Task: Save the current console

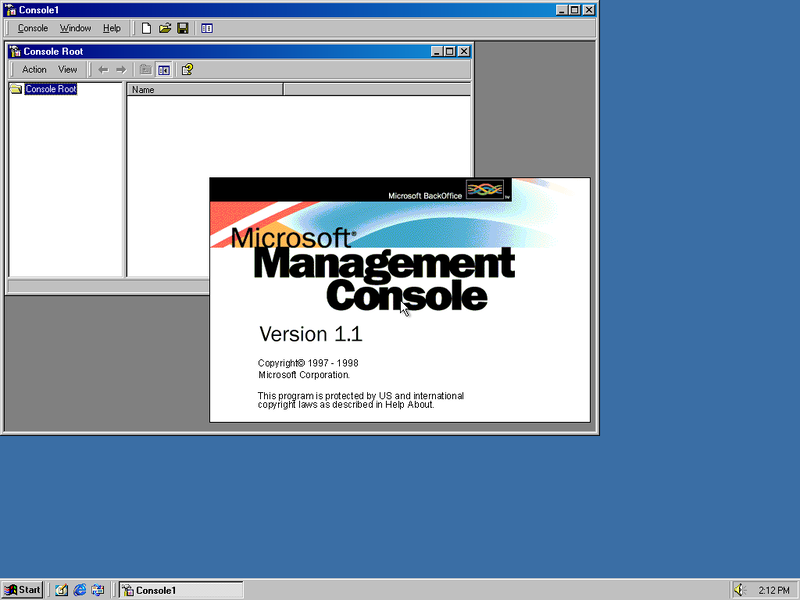Action: pyautogui.click(x=182, y=28)
